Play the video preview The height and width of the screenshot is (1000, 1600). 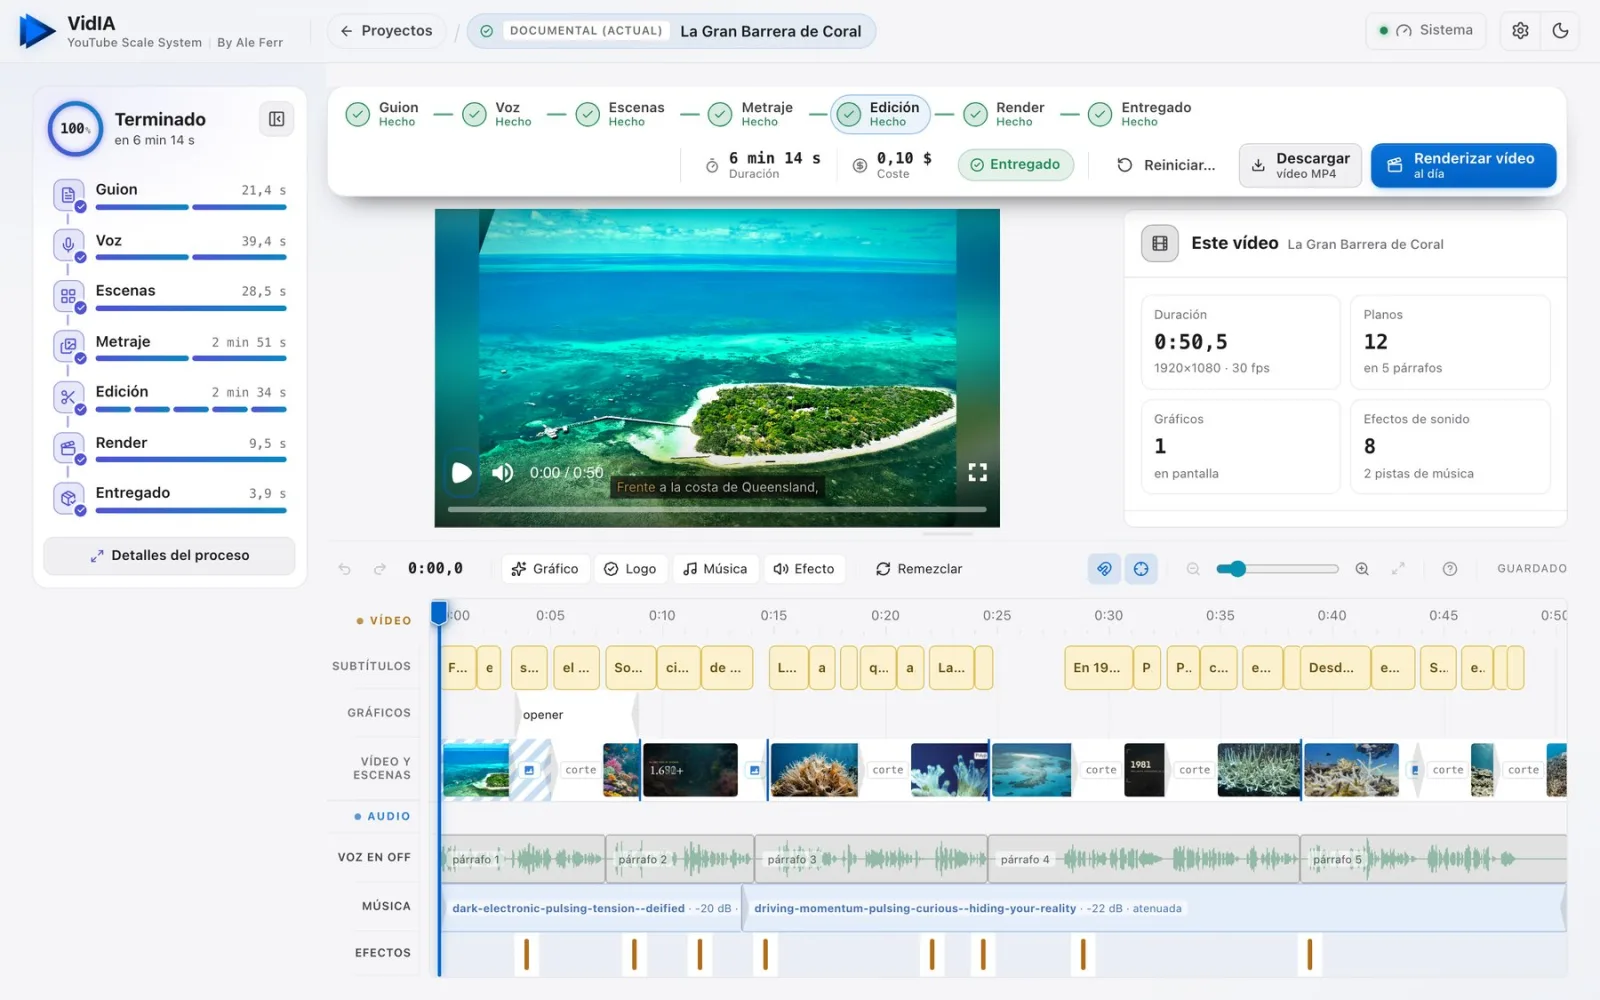point(462,472)
